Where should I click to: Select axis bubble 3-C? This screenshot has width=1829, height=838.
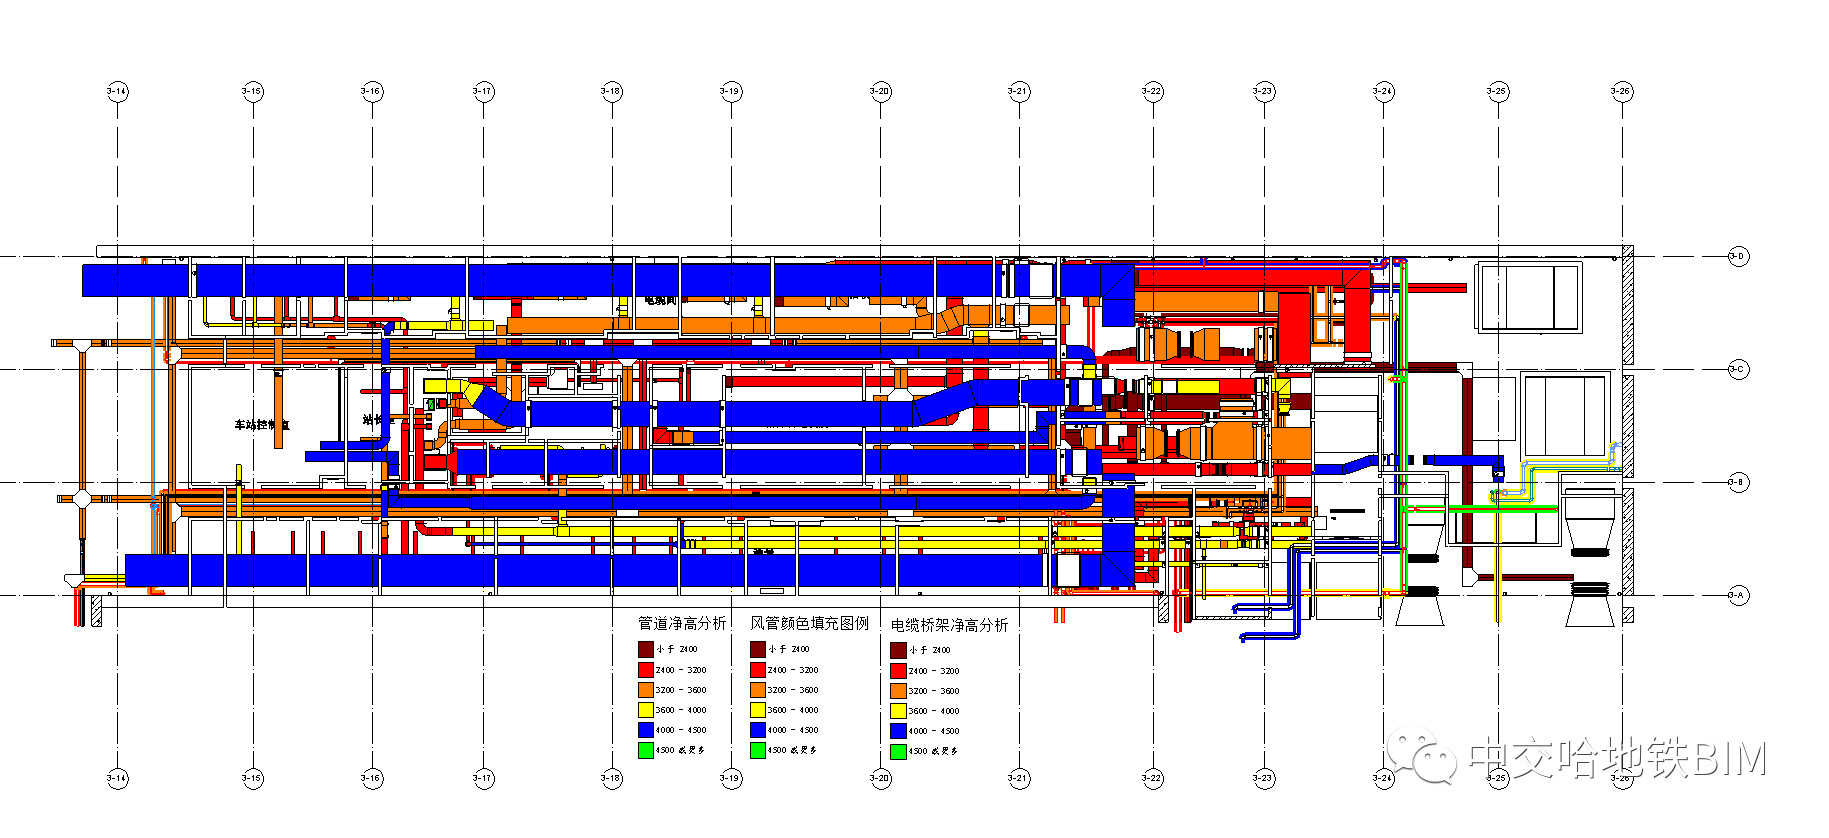coord(1738,369)
